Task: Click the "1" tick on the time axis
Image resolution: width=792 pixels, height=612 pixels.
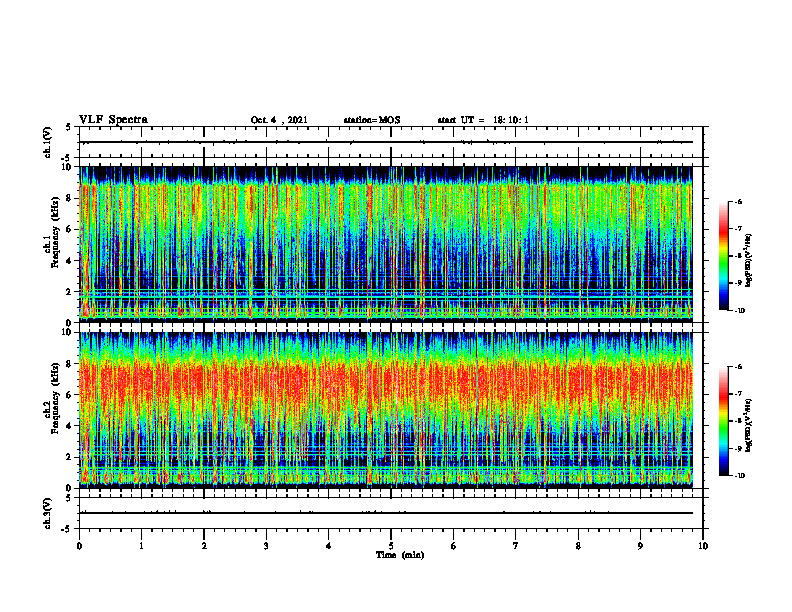Action: point(142,546)
